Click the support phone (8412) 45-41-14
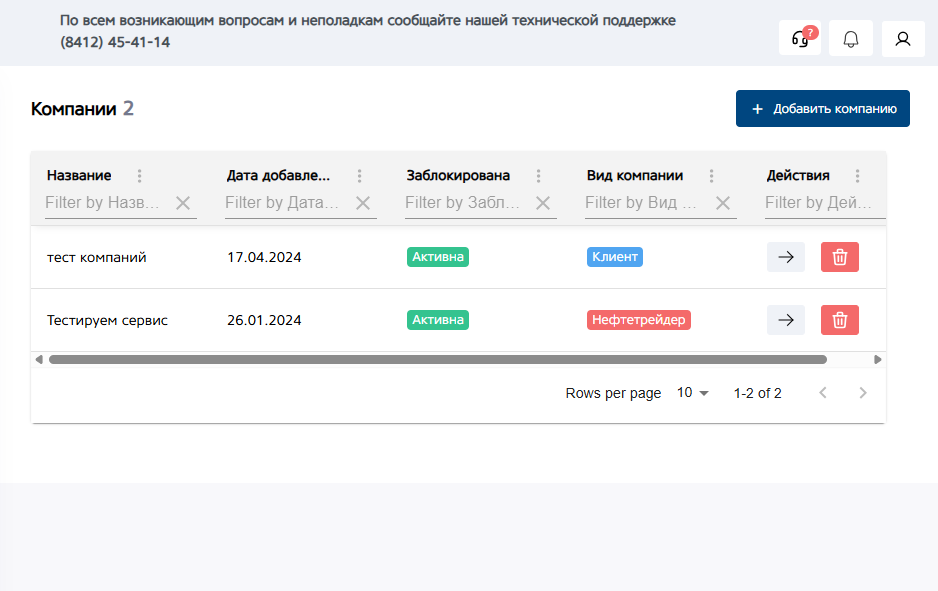 (x=115, y=42)
